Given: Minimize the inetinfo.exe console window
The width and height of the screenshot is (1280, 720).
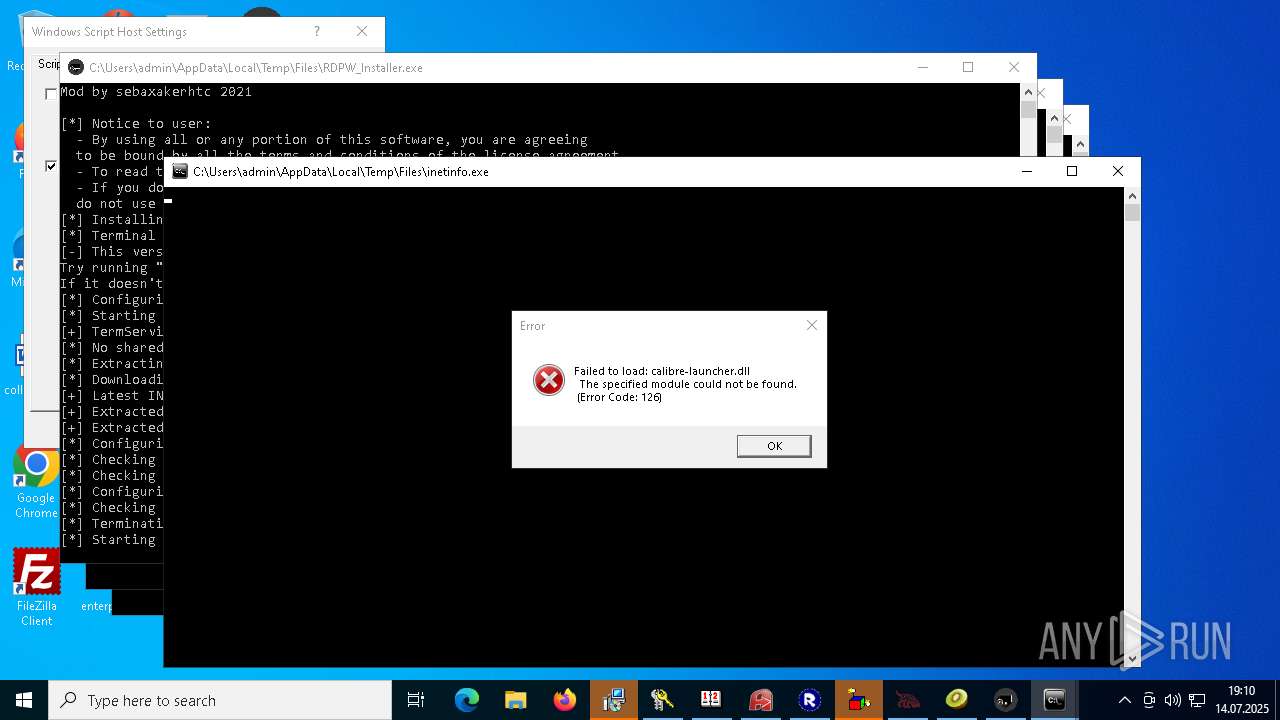Looking at the screenshot, I should pyautogui.click(x=1026, y=171).
